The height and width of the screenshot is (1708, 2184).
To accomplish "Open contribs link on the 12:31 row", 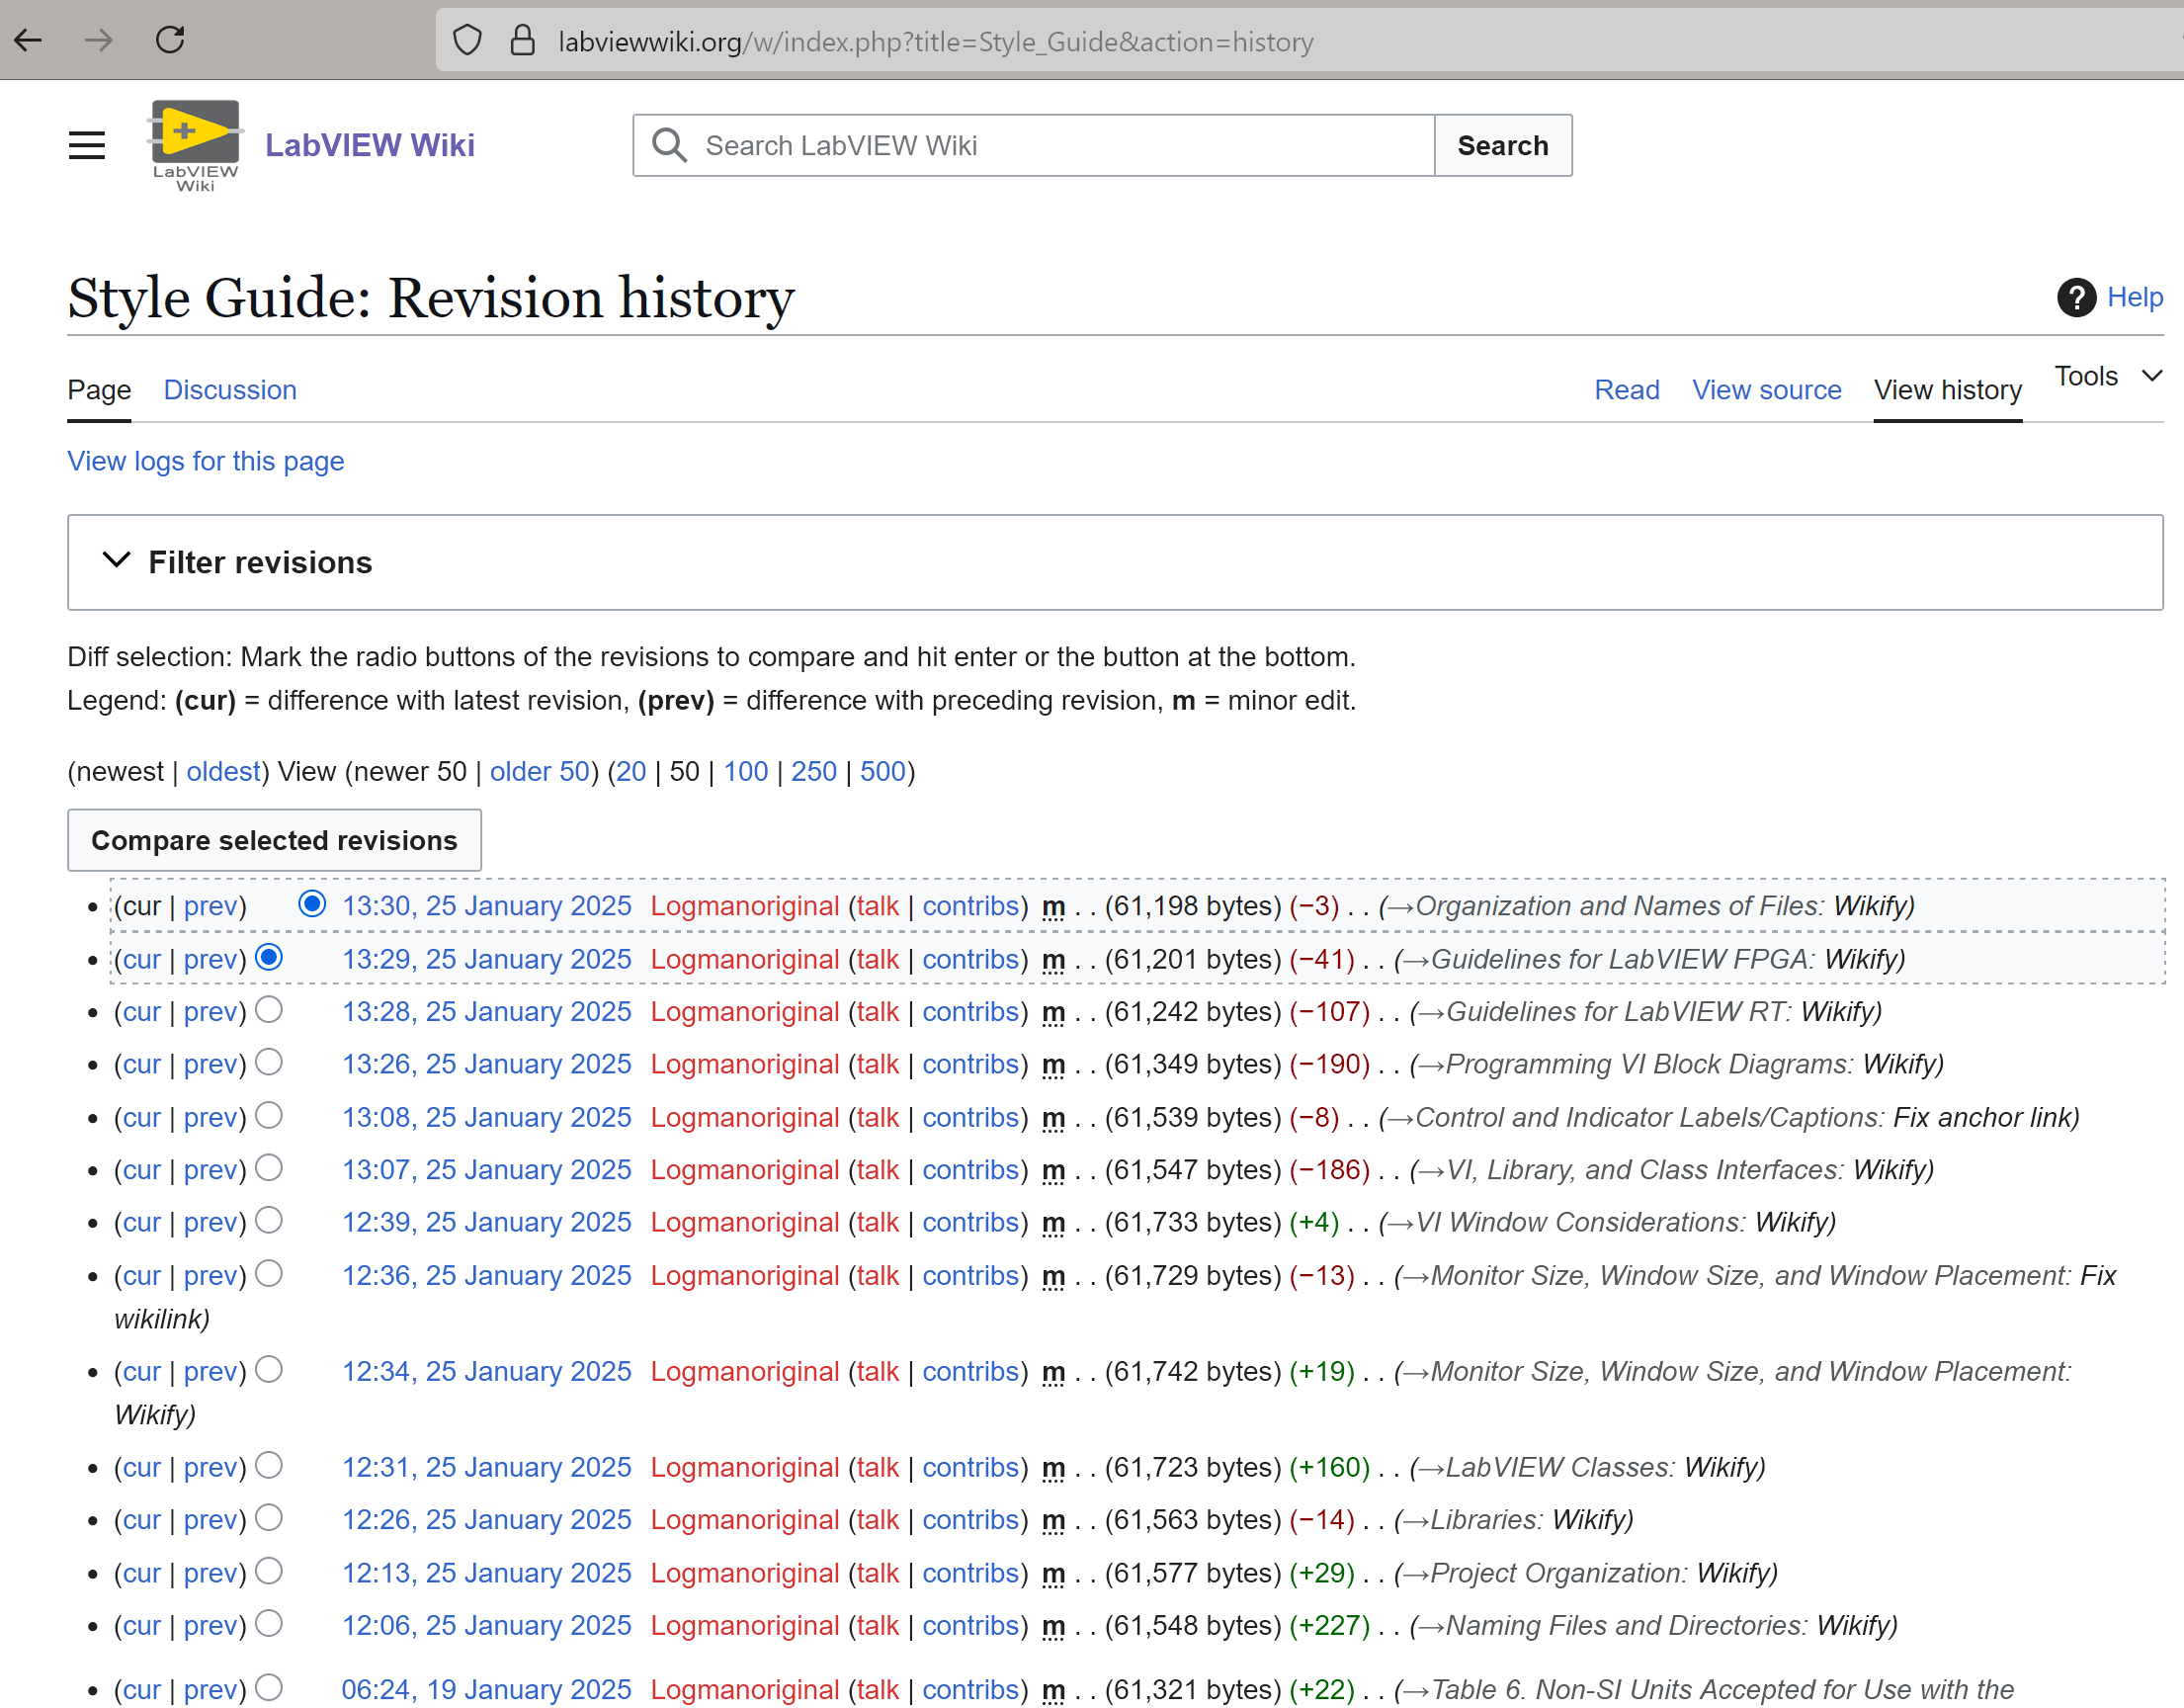I will click(x=970, y=1468).
